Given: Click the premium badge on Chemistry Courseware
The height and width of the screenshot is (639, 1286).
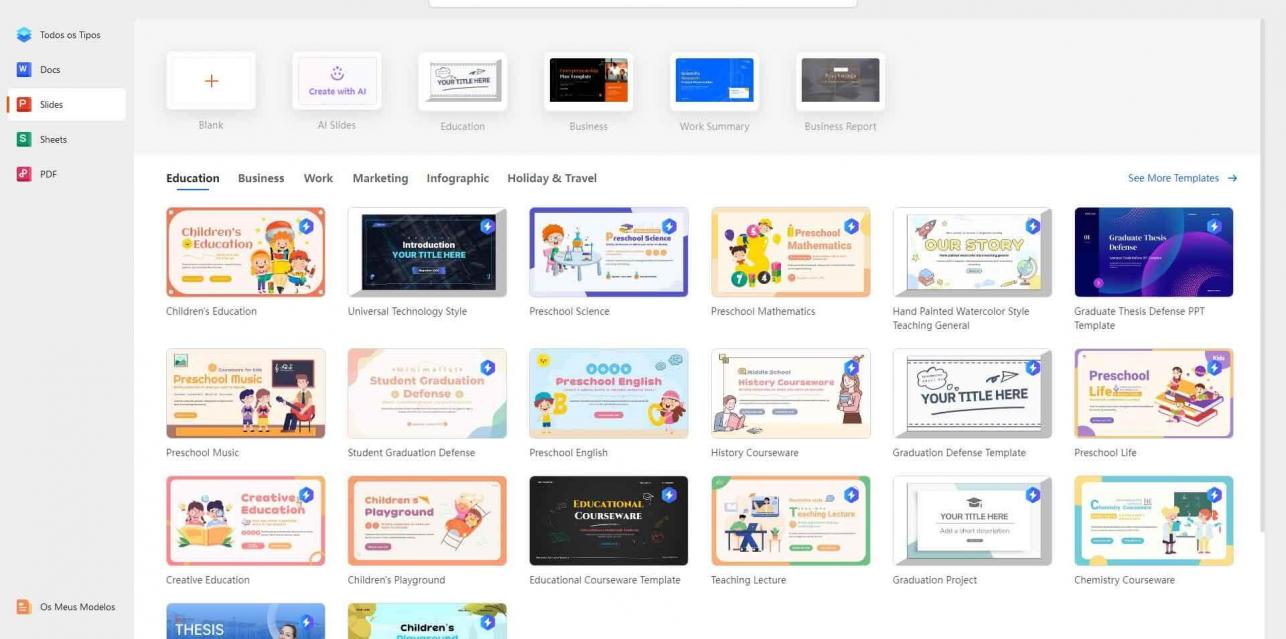Looking at the screenshot, I should tap(1215, 494).
